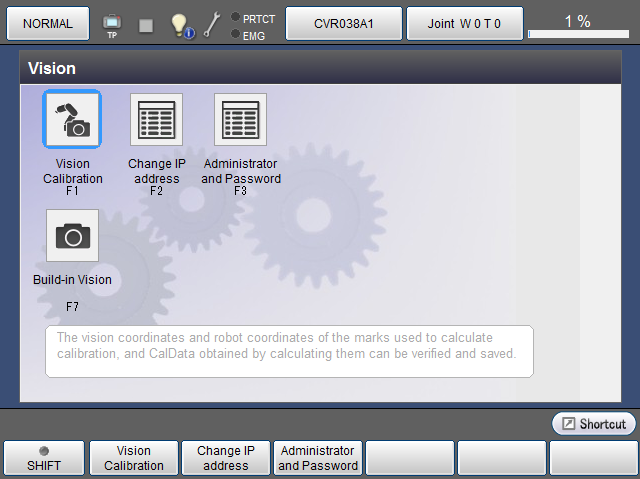This screenshot has height=479, width=640.
Task: Click the wrench maintenance icon
Action: coord(212,25)
